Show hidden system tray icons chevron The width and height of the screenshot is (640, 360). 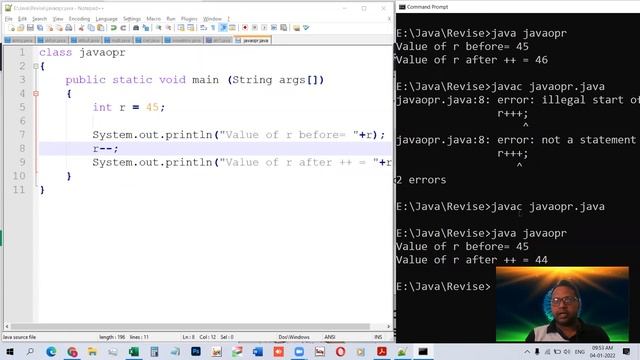pos(527,351)
